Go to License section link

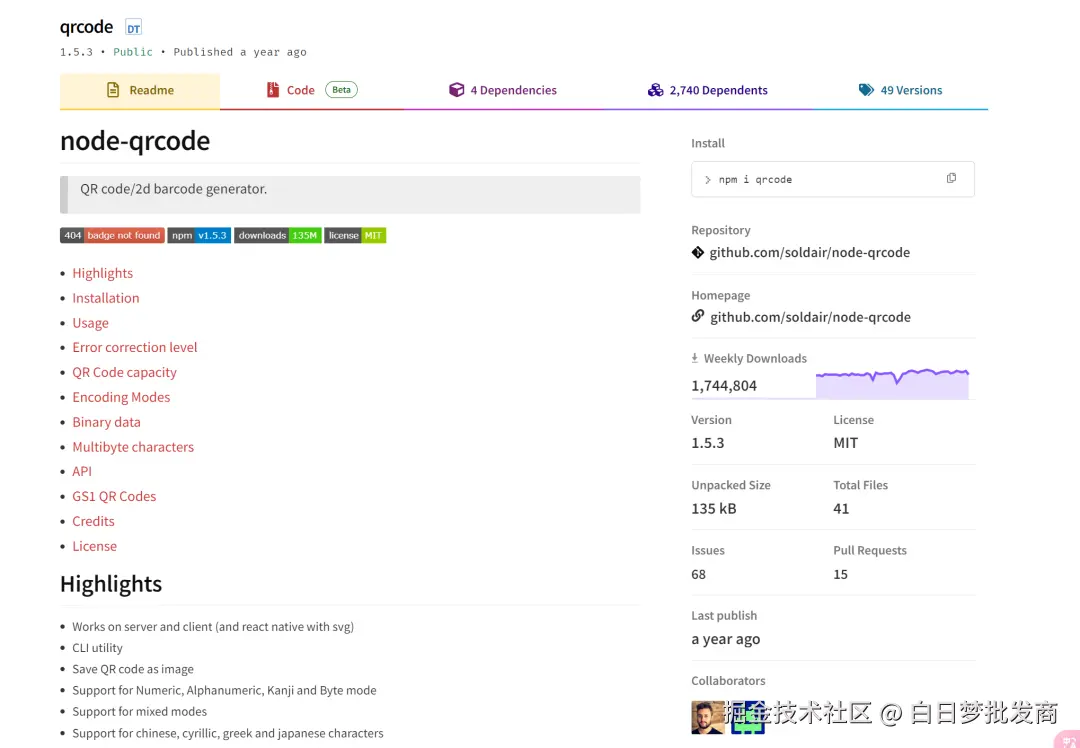(x=94, y=546)
